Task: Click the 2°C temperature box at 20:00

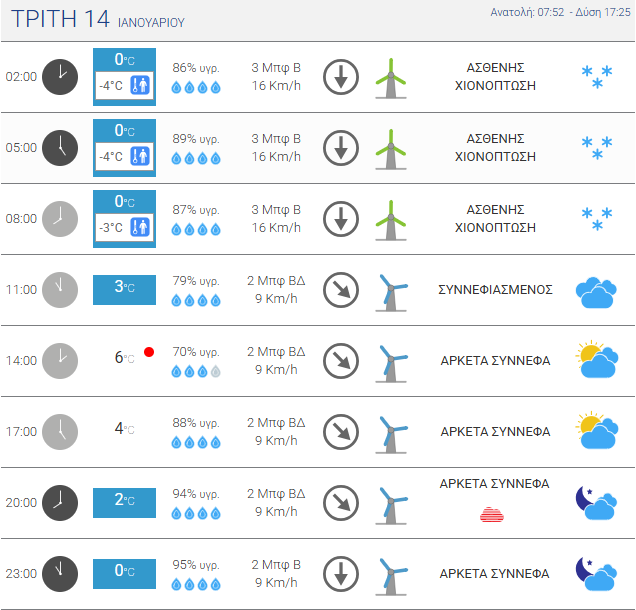Action: coord(125,503)
